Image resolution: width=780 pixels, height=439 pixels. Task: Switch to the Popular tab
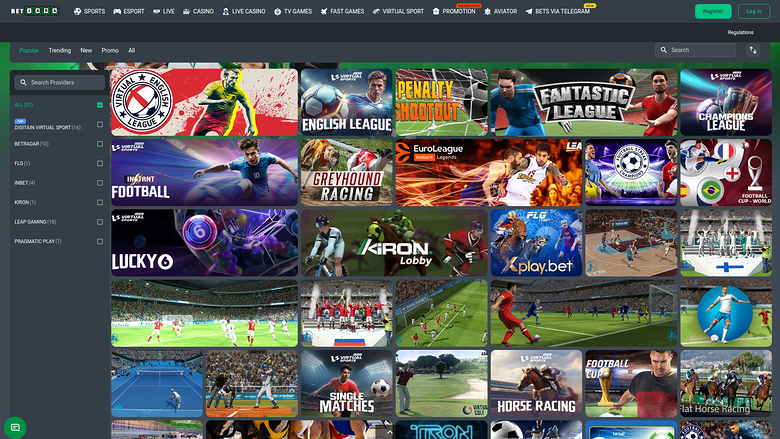coord(29,50)
